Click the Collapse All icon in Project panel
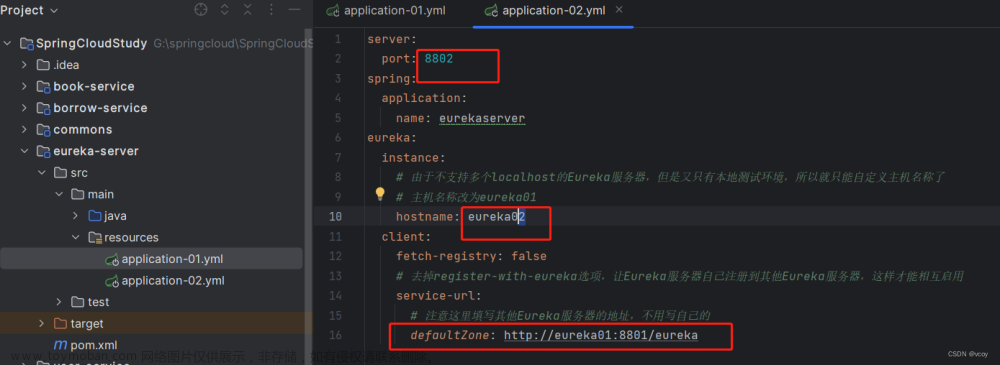The image size is (1000, 365). click(247, 10)
